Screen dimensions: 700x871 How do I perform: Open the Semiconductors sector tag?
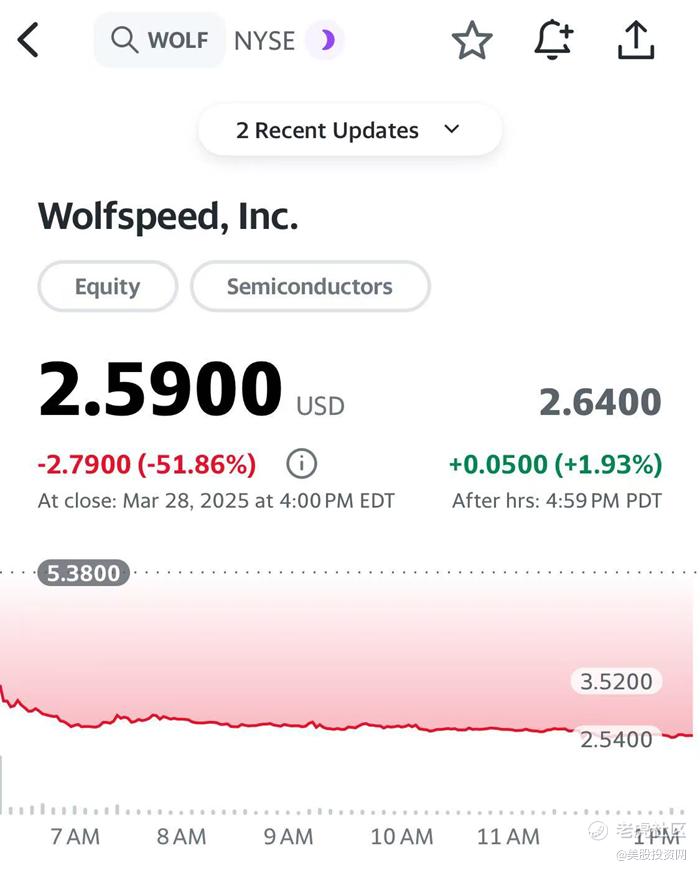[310, 287]
